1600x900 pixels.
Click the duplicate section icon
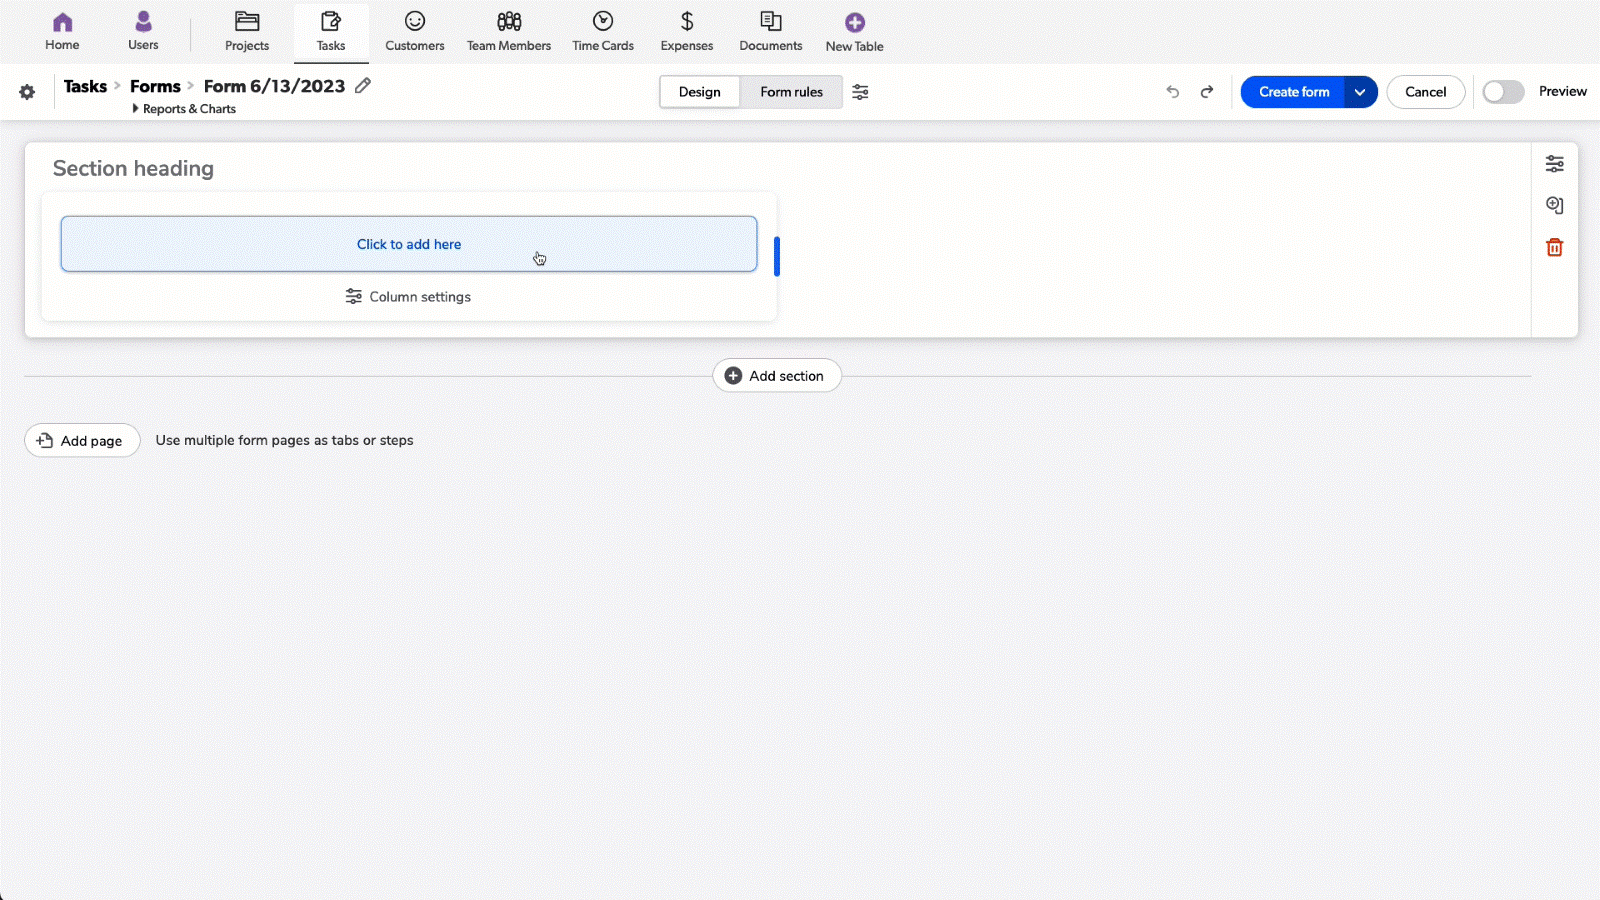[x=1555, y=205]
